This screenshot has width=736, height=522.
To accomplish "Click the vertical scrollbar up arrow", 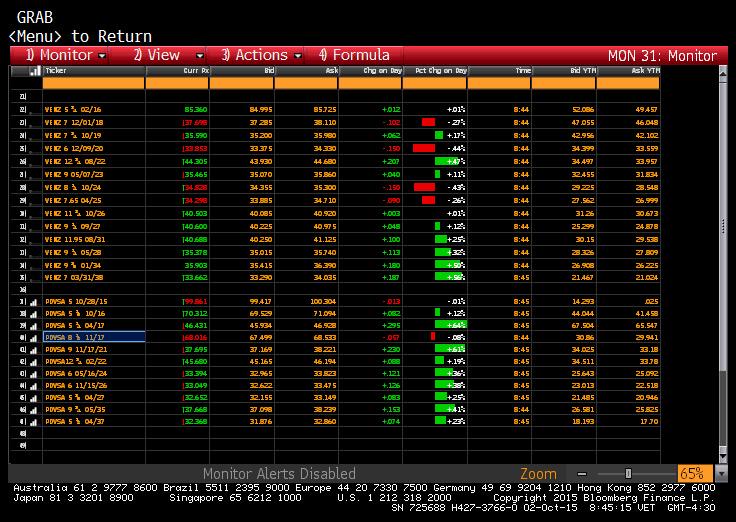I will pos(723,73).
